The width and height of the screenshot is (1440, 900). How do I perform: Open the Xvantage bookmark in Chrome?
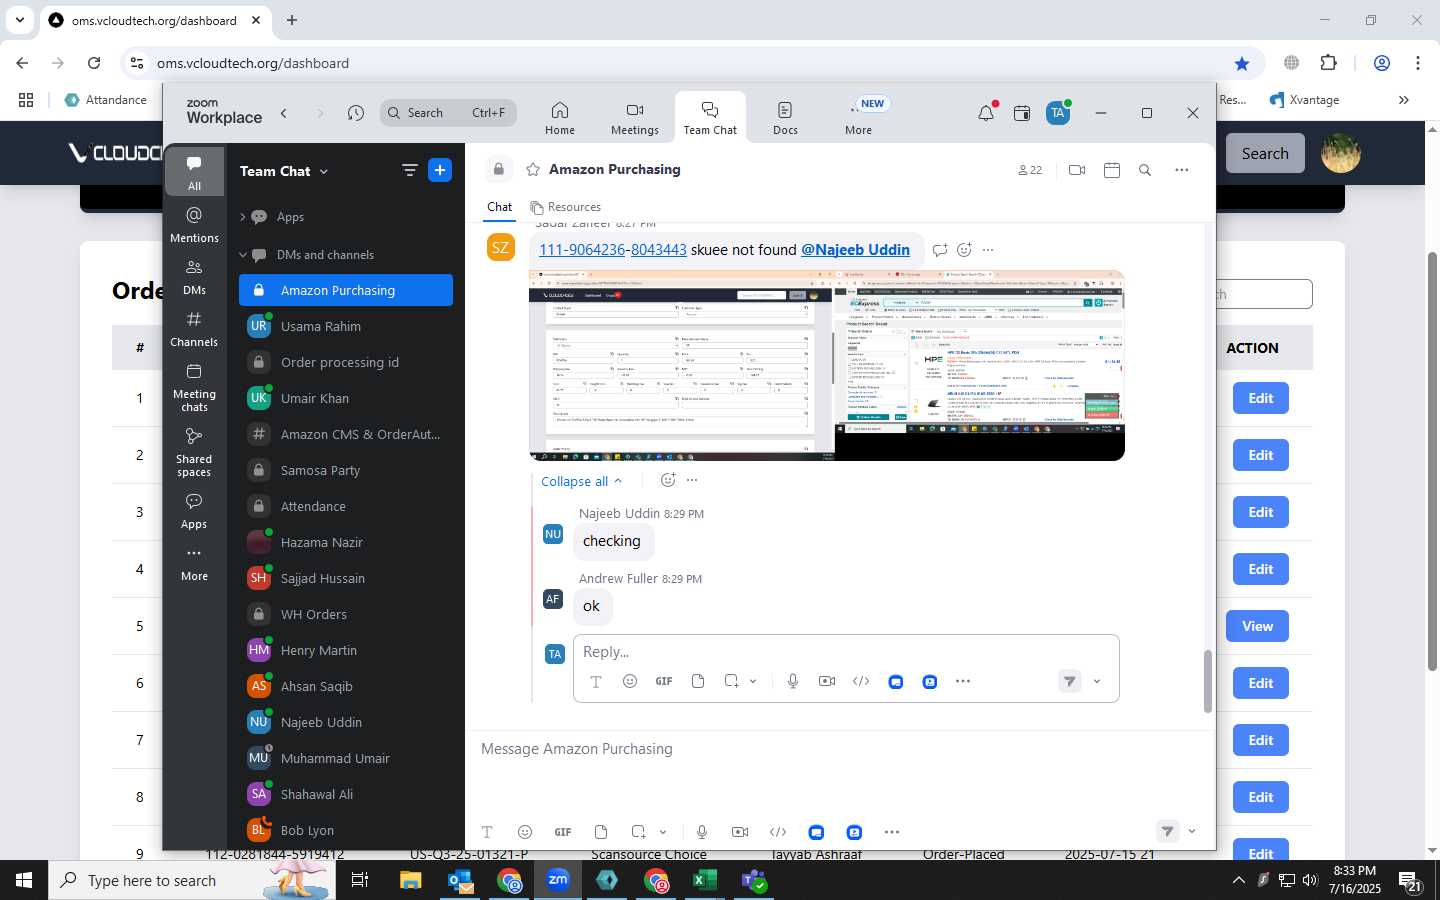1304,100
